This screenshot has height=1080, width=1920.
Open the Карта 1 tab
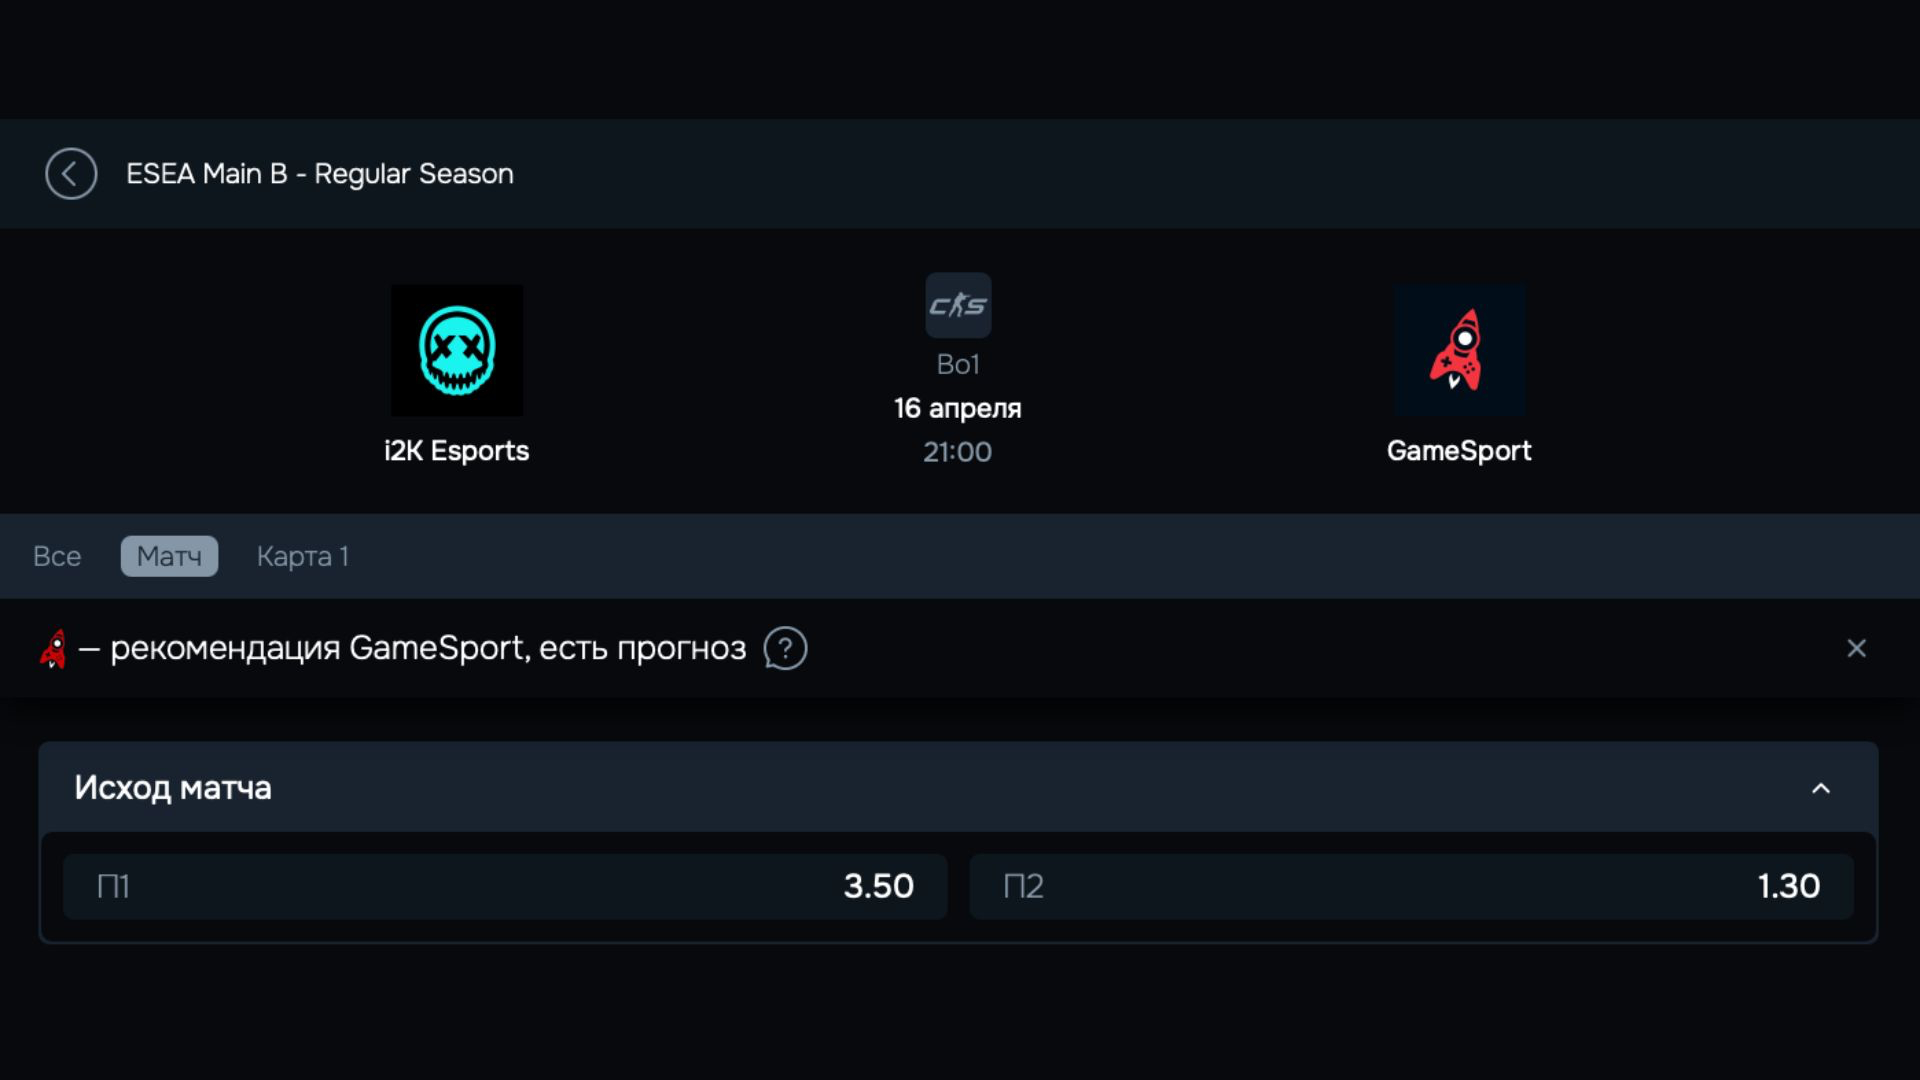tap(302, 556)
